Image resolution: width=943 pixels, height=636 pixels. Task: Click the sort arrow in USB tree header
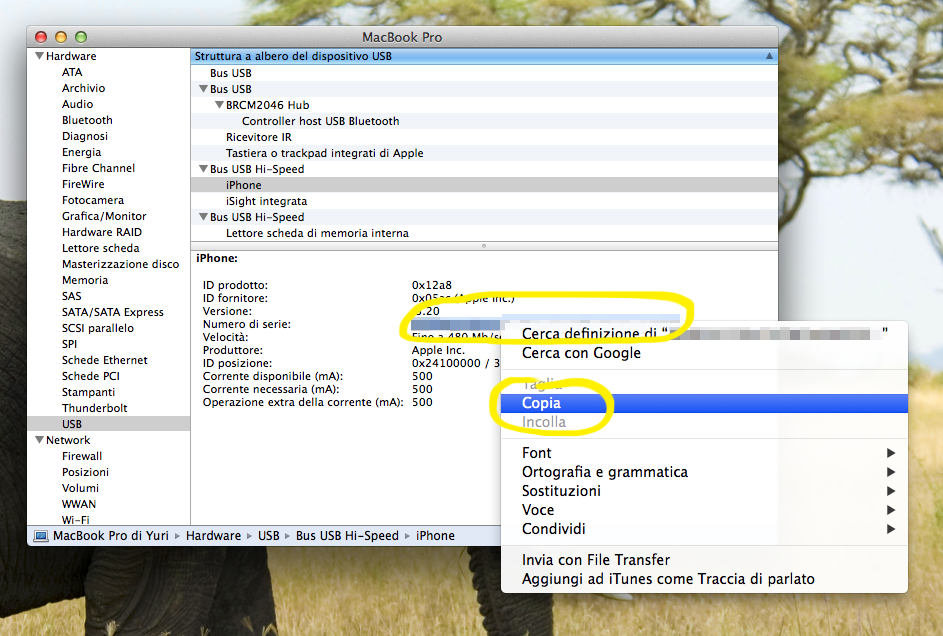[x=769, y=56]
